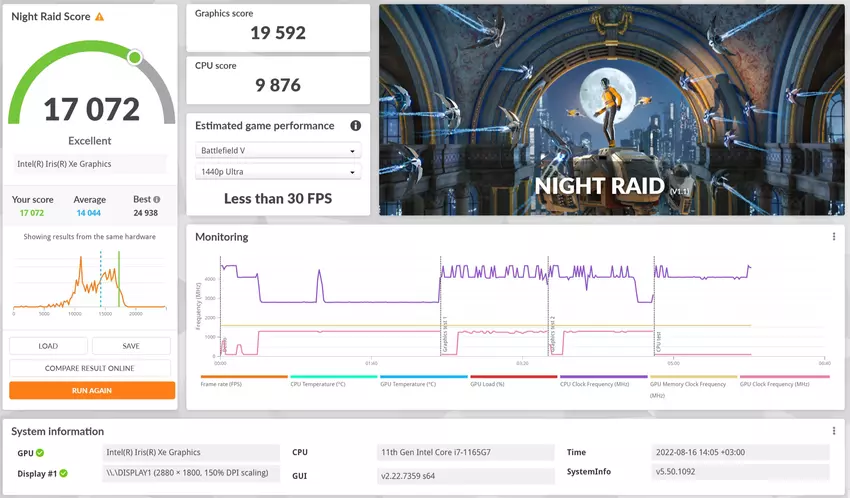Screen dimensions: 850x498
Task: Click the info icon next to Best score
Action: (156, 200)
